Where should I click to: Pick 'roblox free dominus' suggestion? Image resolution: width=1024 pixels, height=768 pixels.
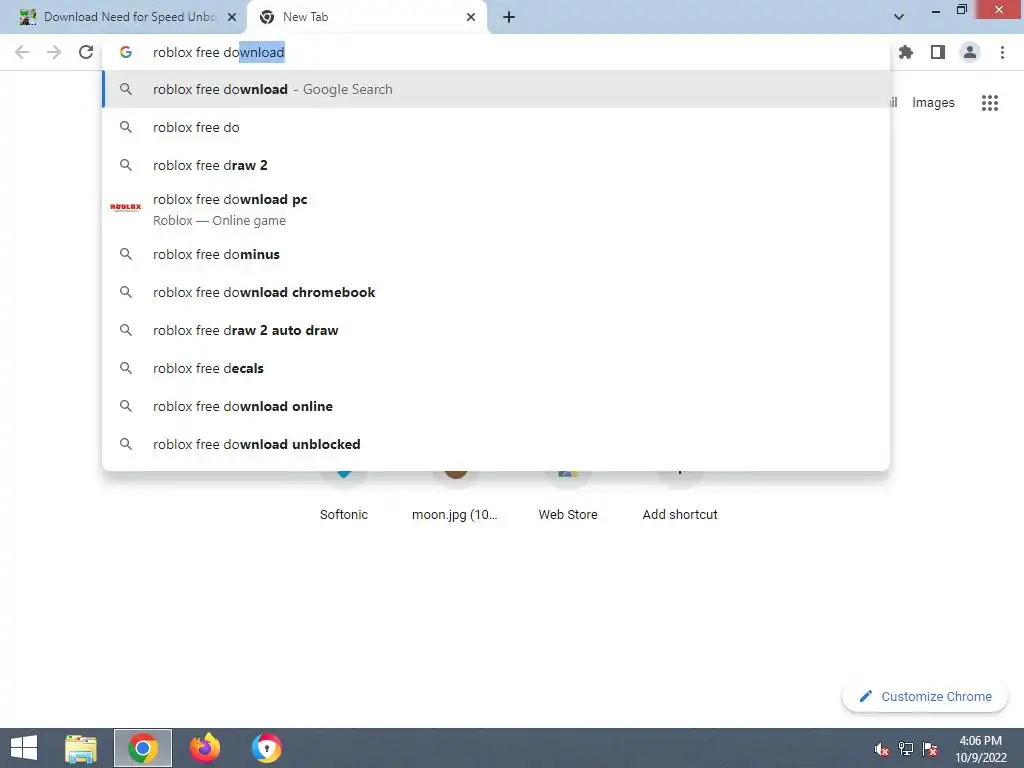click(496, 255)
